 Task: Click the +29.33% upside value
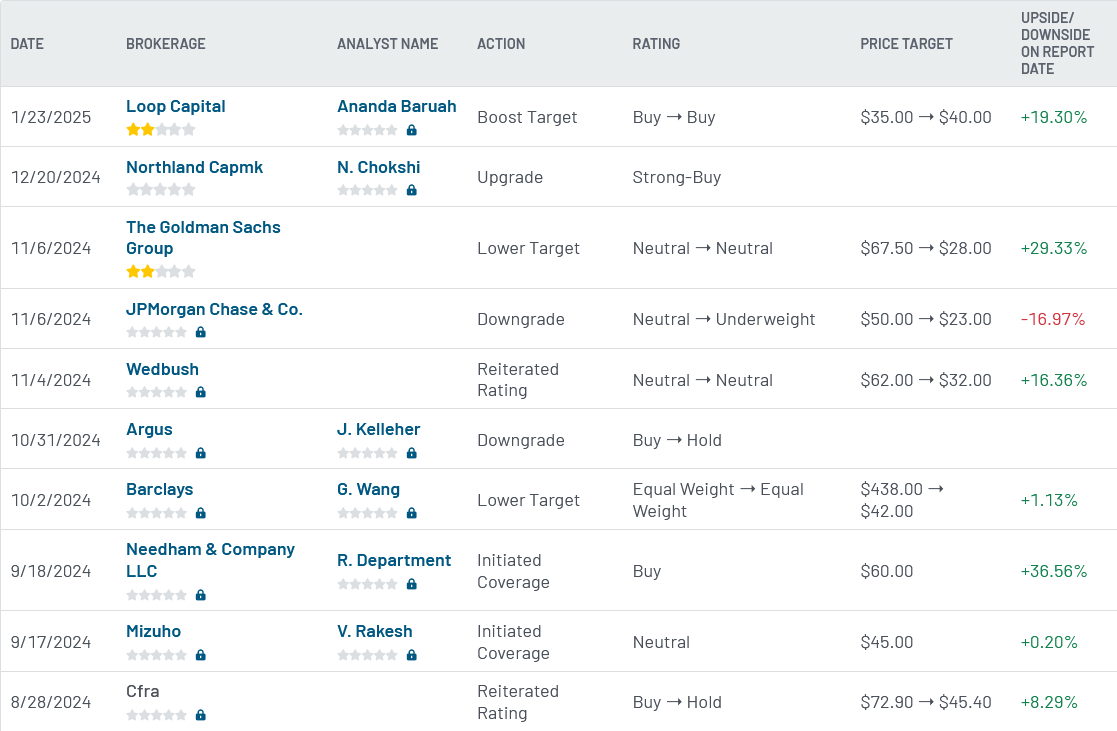coord(1054,248)
